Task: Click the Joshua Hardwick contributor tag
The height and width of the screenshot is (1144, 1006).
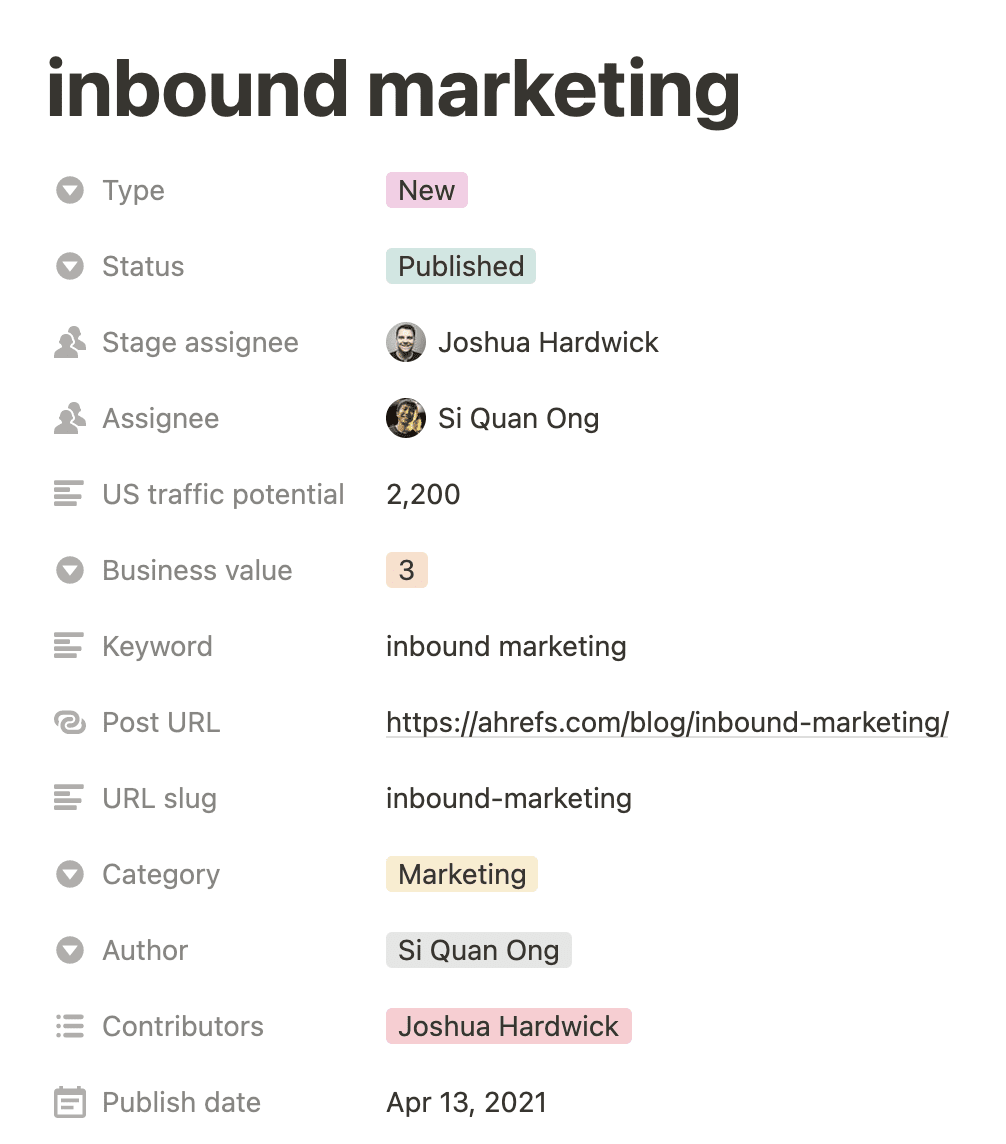Action: 508,1026
